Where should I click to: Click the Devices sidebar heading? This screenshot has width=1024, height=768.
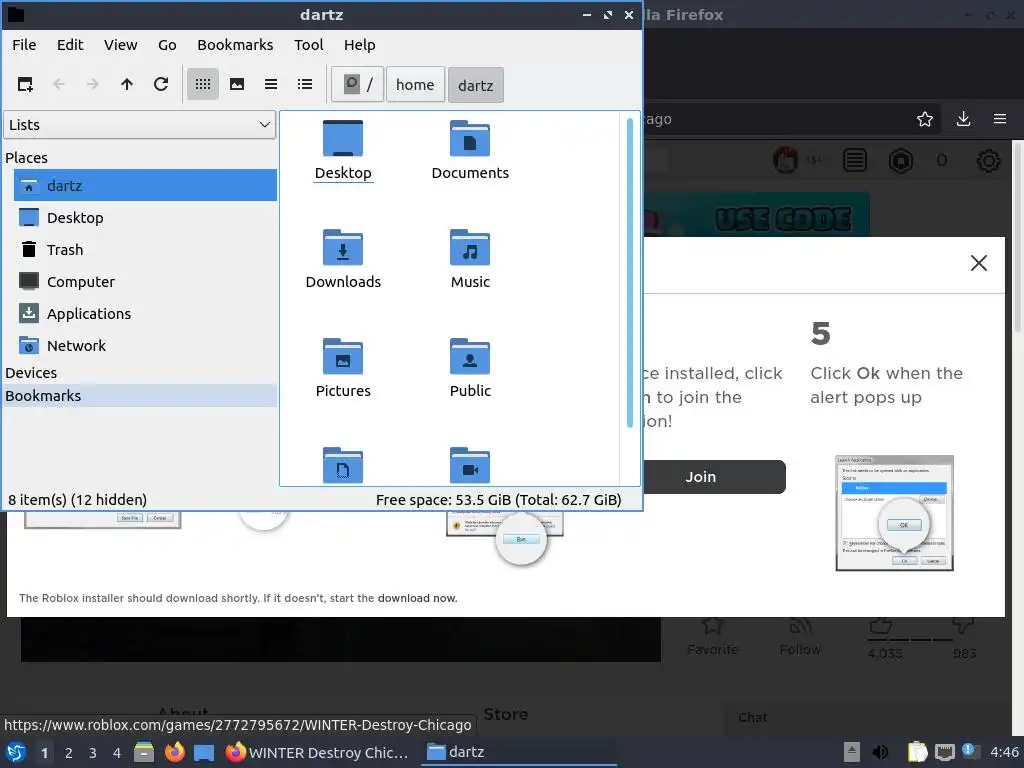point(31,373)
